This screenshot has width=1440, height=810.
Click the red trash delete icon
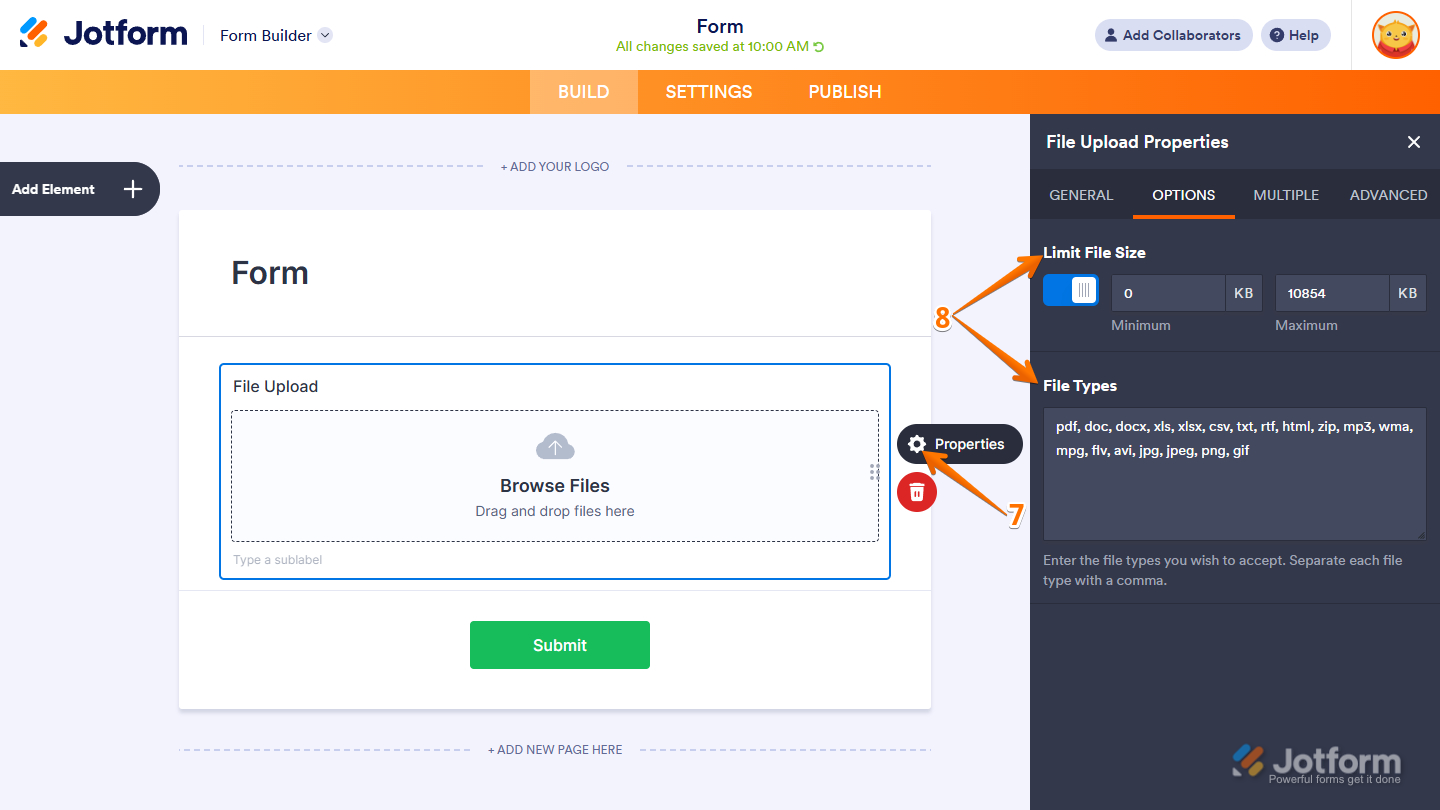[x=917, y=492]
